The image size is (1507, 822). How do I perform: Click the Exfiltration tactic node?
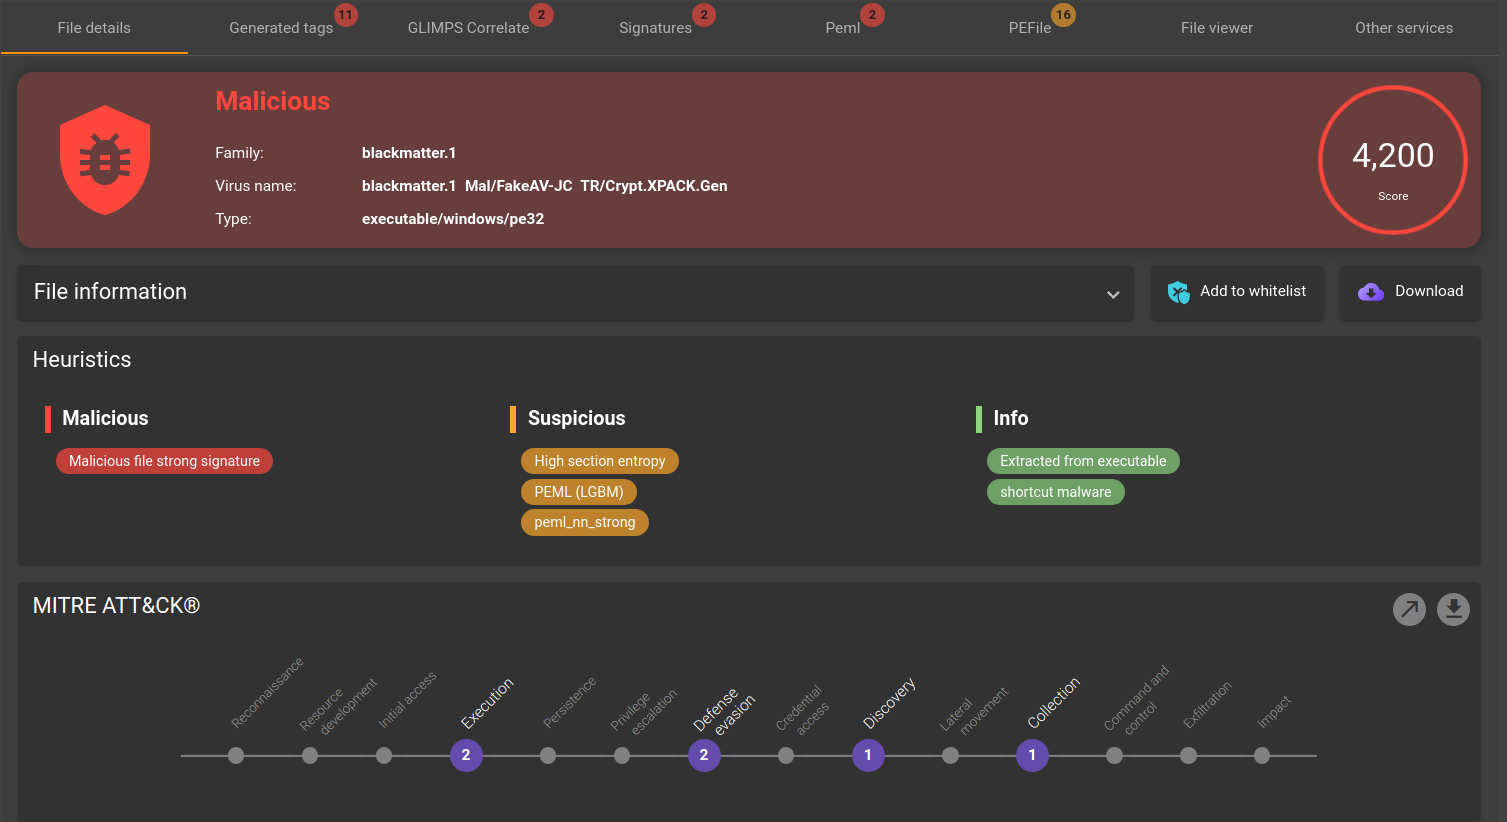(1188, 756)
